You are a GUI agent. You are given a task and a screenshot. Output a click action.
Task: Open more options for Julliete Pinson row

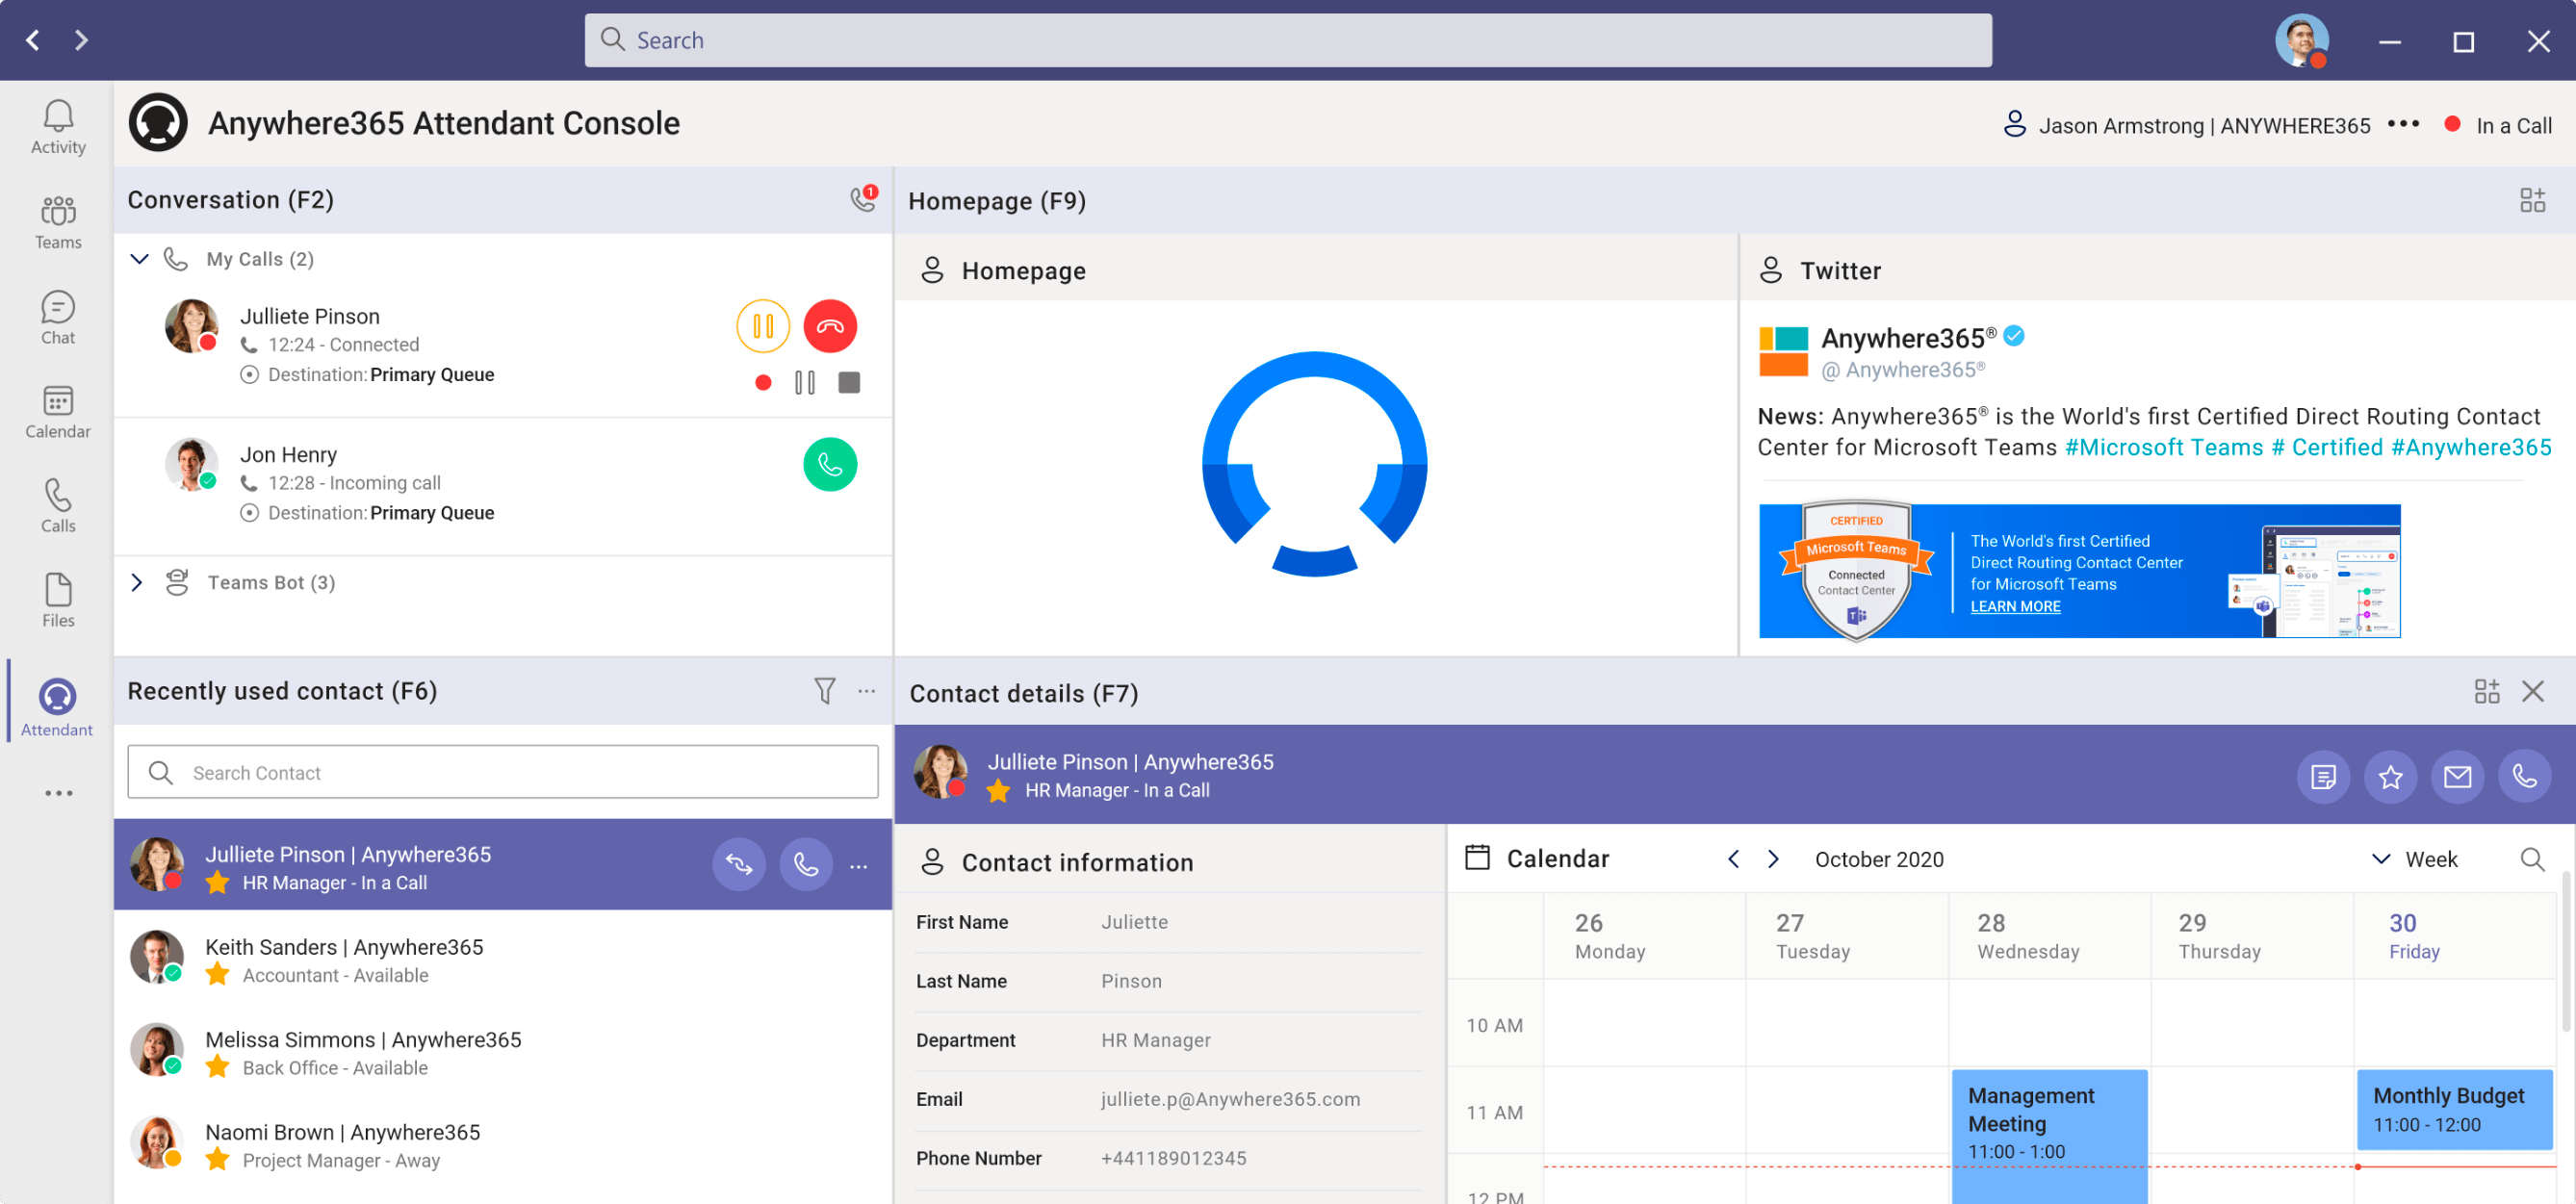point(858,866)
